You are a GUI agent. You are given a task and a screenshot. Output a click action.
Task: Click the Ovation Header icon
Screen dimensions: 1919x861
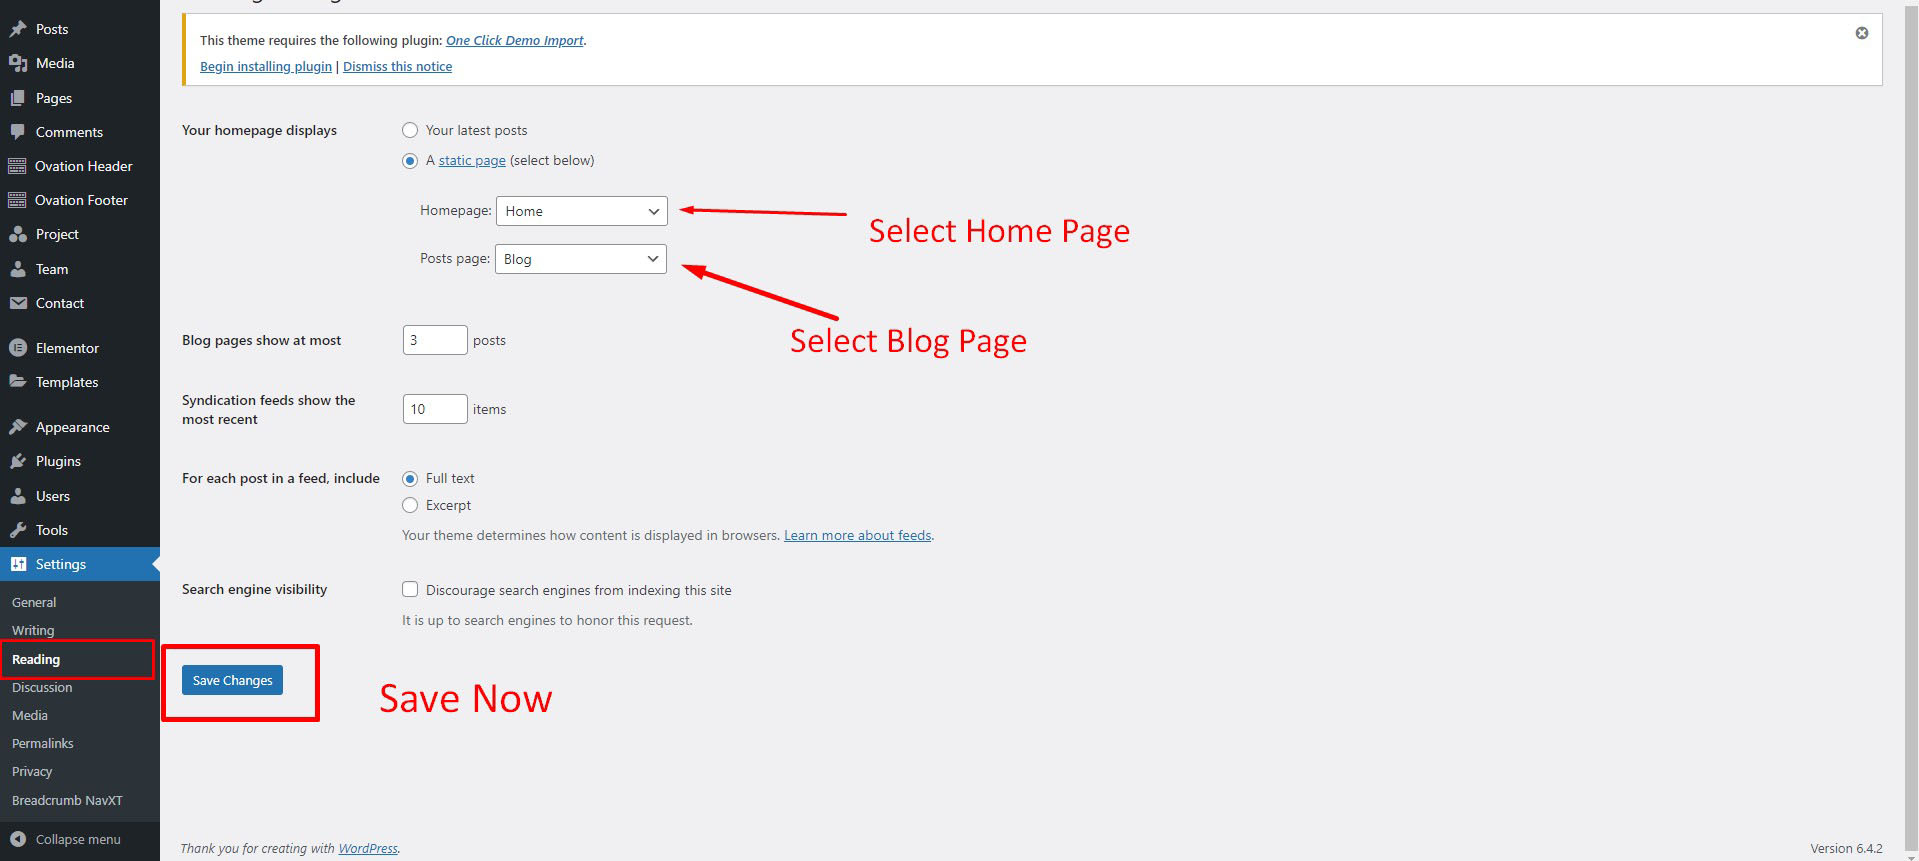[x=18, y=166]
